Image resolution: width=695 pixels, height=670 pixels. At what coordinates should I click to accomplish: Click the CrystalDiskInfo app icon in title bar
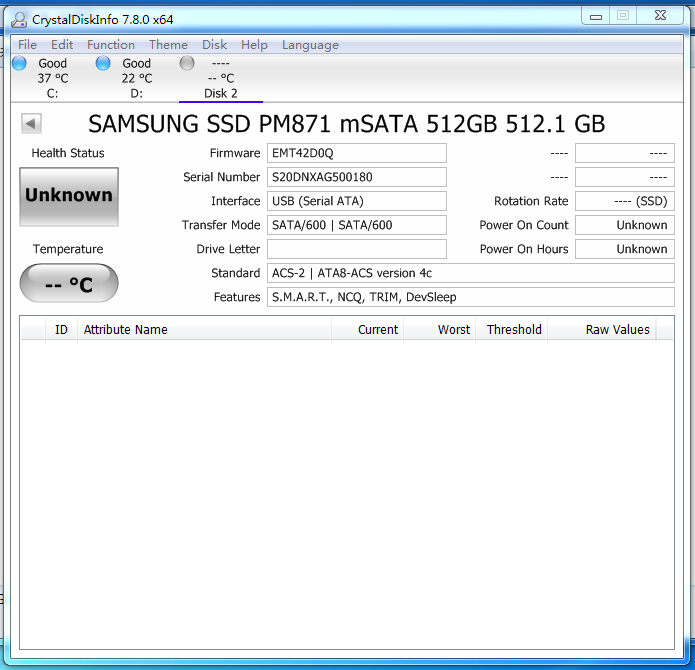pyautogui.click(x=19, y=19)
